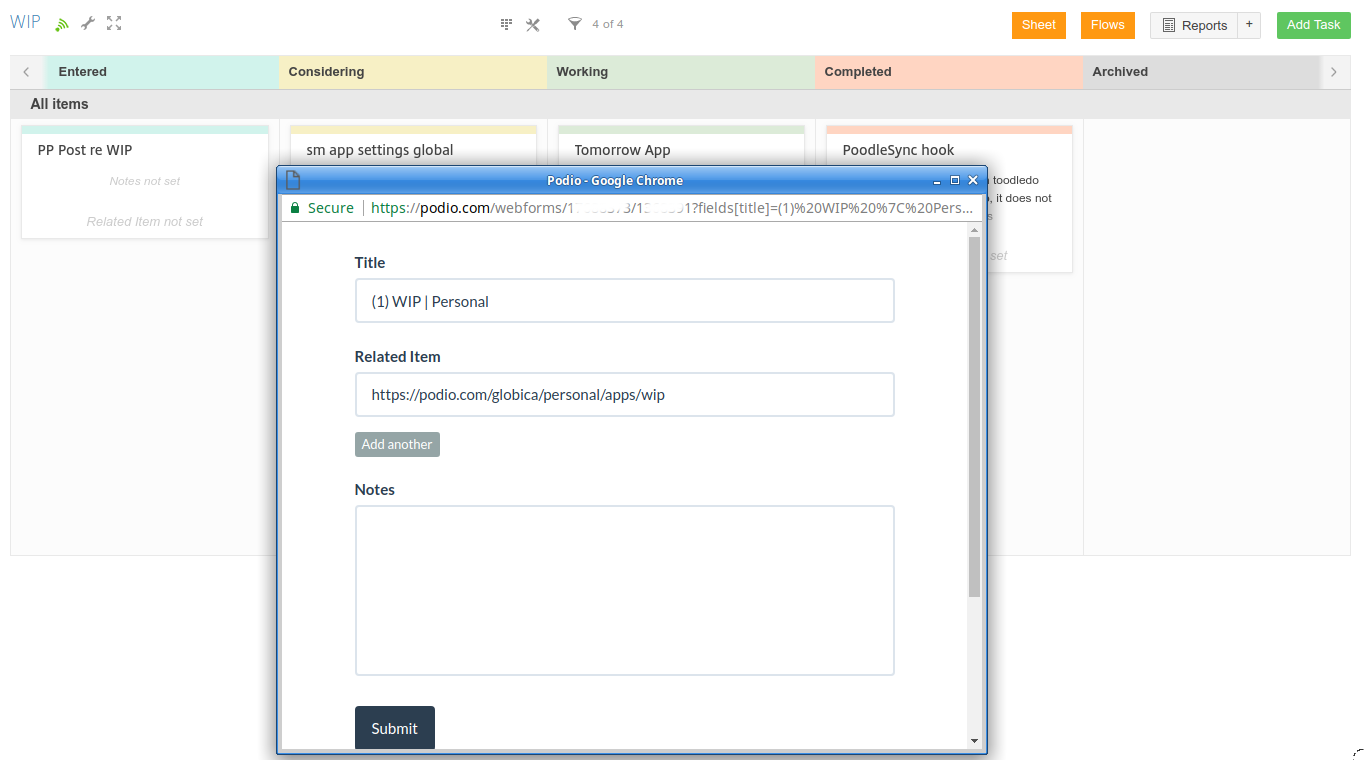Select the Entered column header
Image resolution: width=1364 pixels, height=760 pixels.
tap(162, 72)
